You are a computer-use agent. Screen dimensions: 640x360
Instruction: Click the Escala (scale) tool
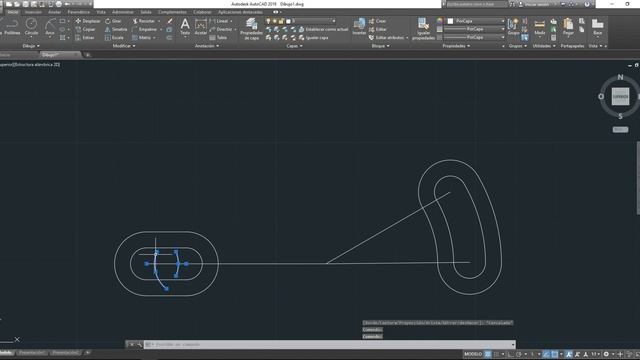coord(114,38)
